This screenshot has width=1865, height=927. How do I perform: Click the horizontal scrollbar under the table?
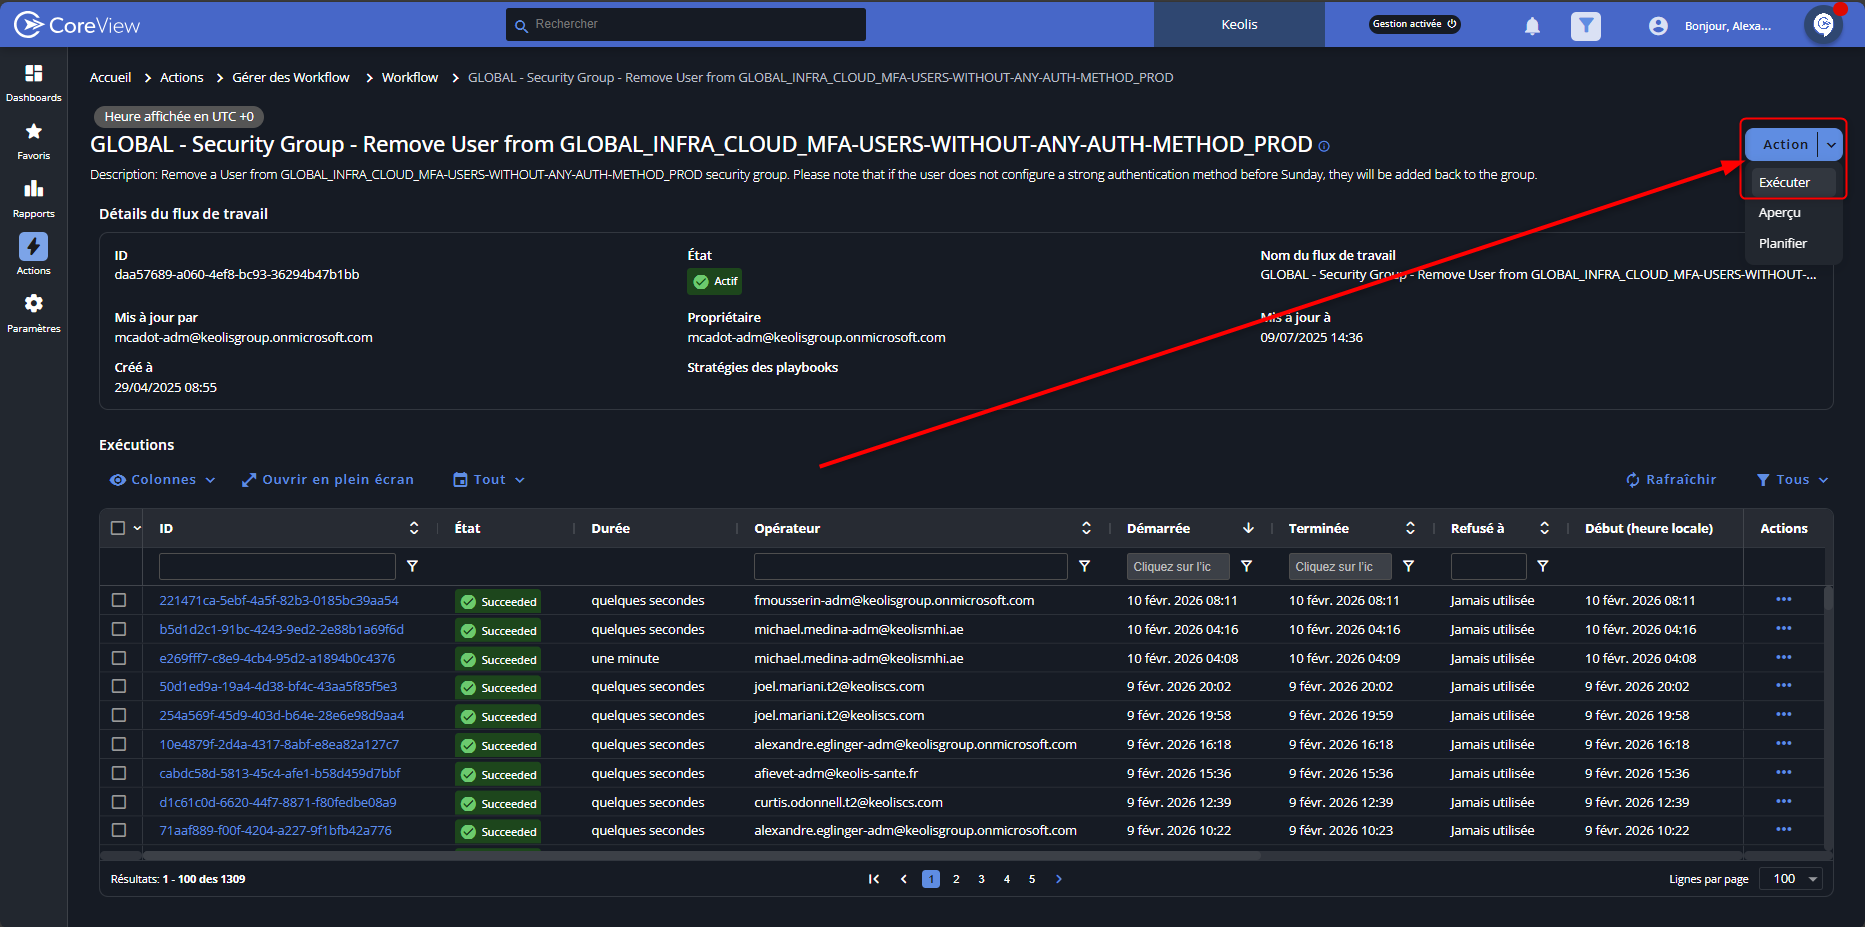[x=700, y=856]
